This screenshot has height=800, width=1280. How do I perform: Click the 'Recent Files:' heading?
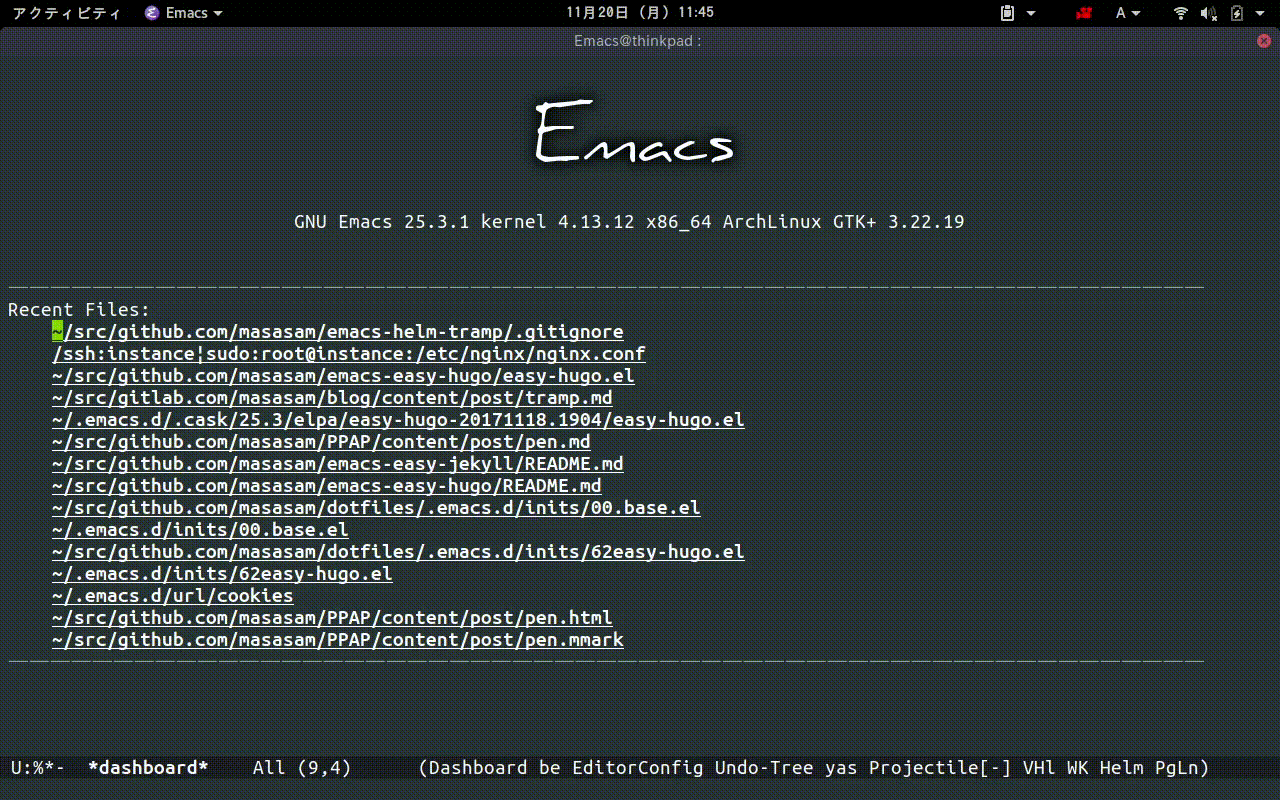(79, 310)
